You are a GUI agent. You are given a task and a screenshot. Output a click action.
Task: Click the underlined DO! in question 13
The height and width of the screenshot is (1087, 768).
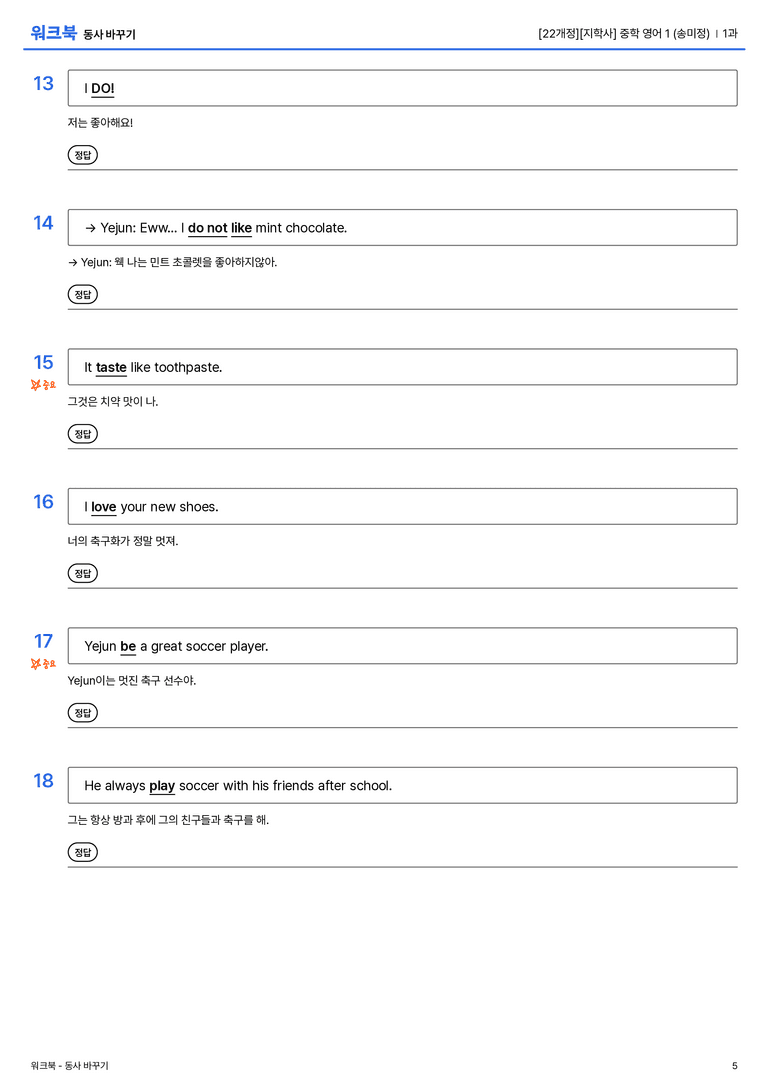point(103,89)
